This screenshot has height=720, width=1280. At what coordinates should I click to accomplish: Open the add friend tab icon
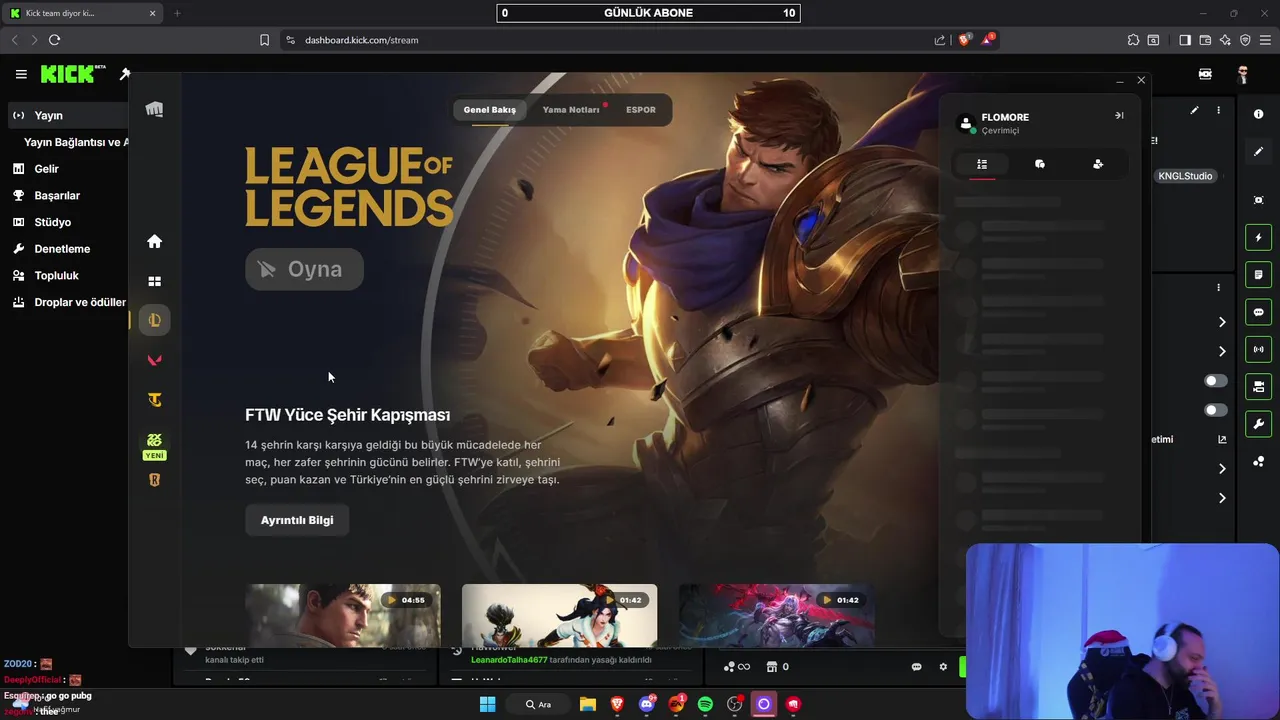coord(1098,164)
